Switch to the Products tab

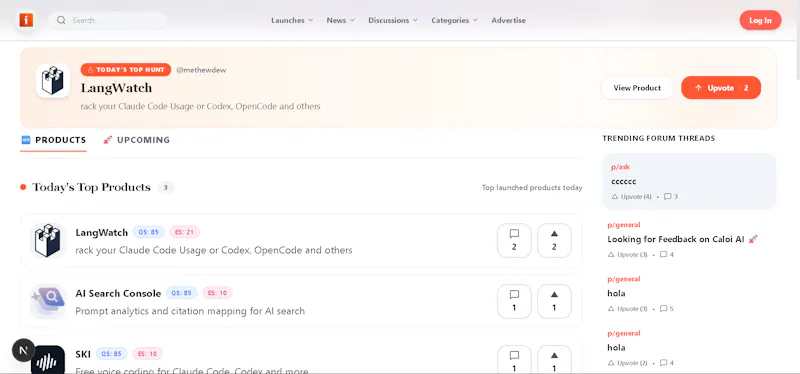point(54,140)
